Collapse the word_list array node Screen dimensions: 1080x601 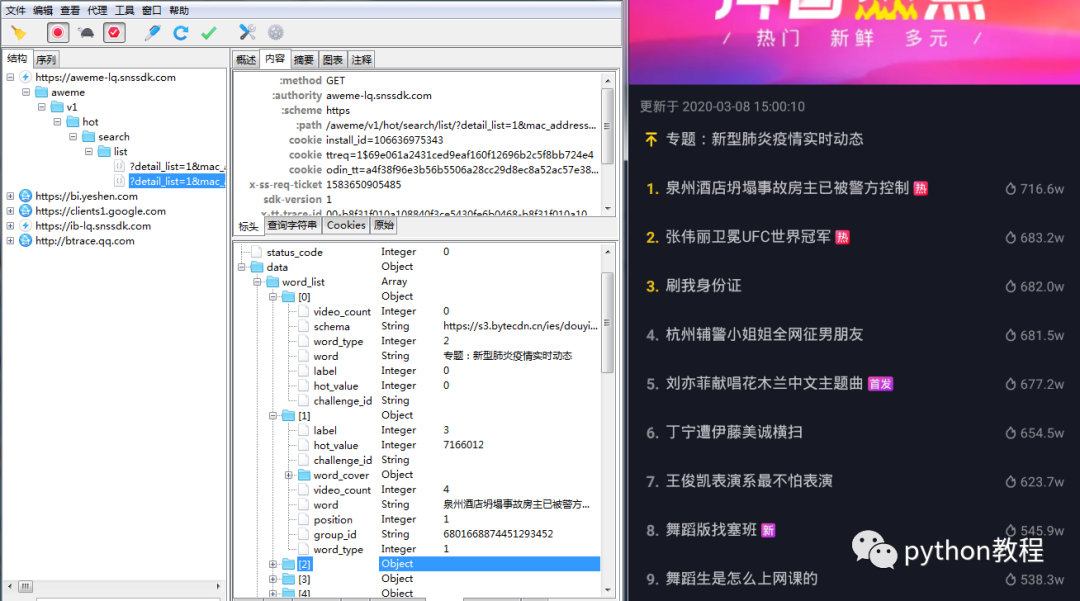click(257, 282)
